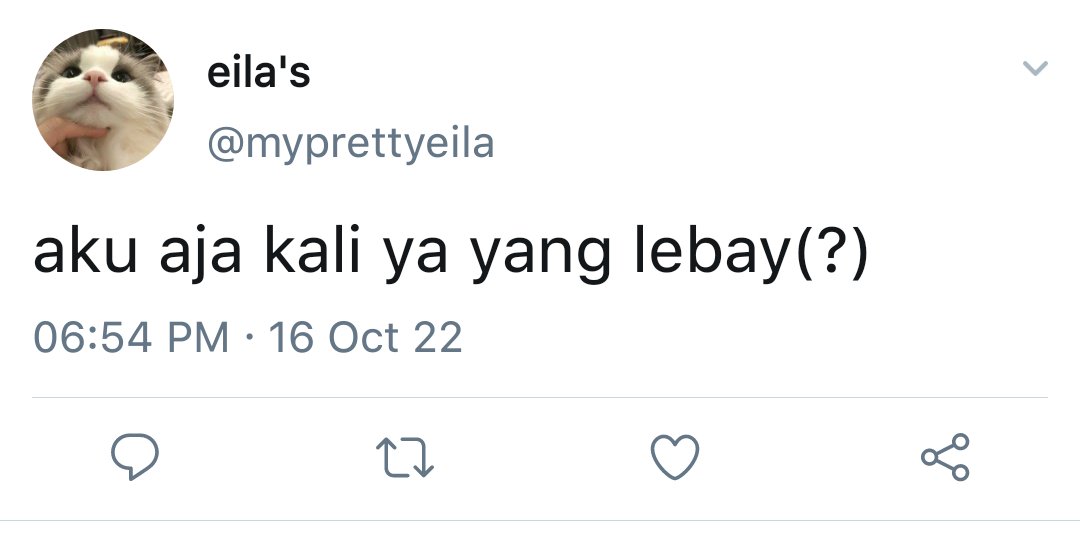Click the word 'aku' in the tweet

point(85,253)
